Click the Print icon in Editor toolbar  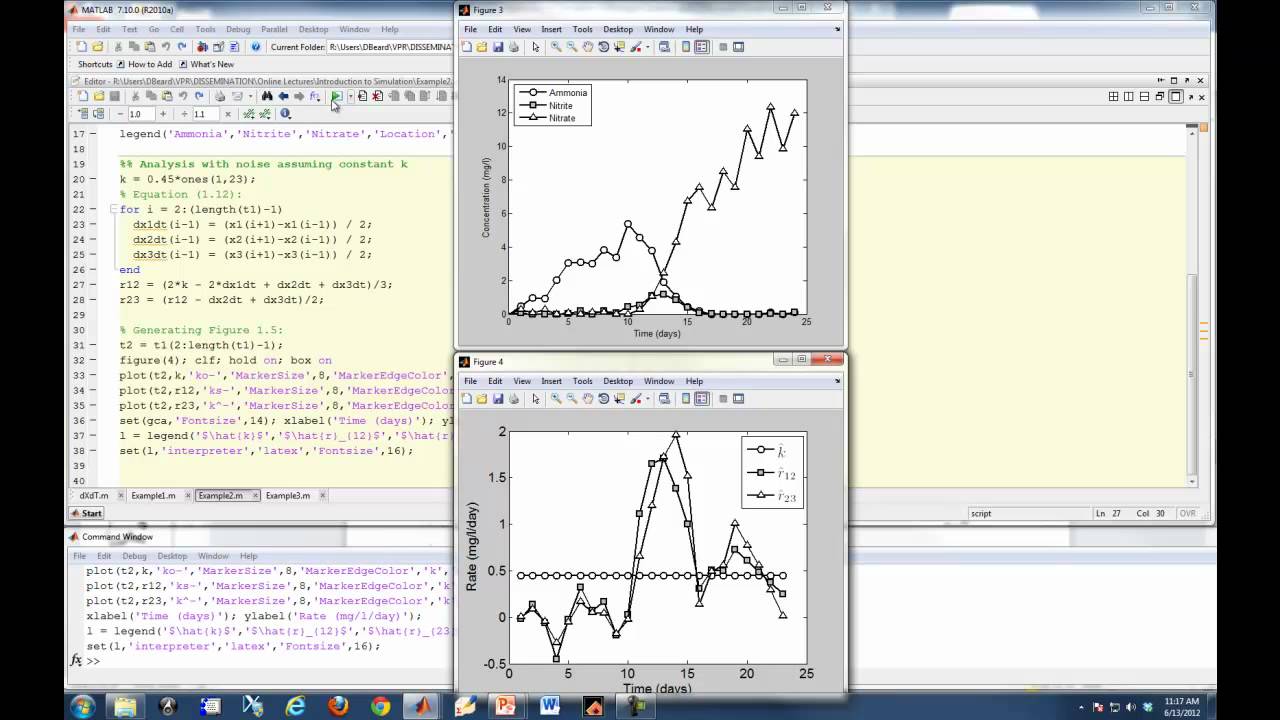click(220, 96)
